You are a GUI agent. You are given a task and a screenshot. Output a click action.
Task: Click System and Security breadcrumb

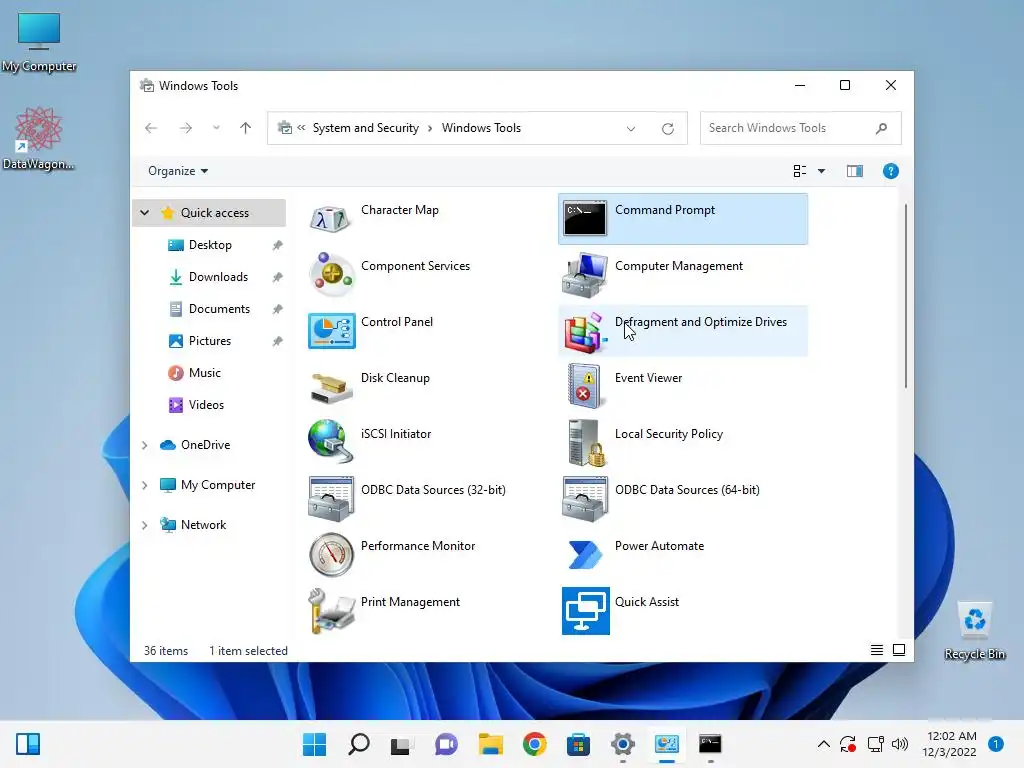[x=366, y=128]
